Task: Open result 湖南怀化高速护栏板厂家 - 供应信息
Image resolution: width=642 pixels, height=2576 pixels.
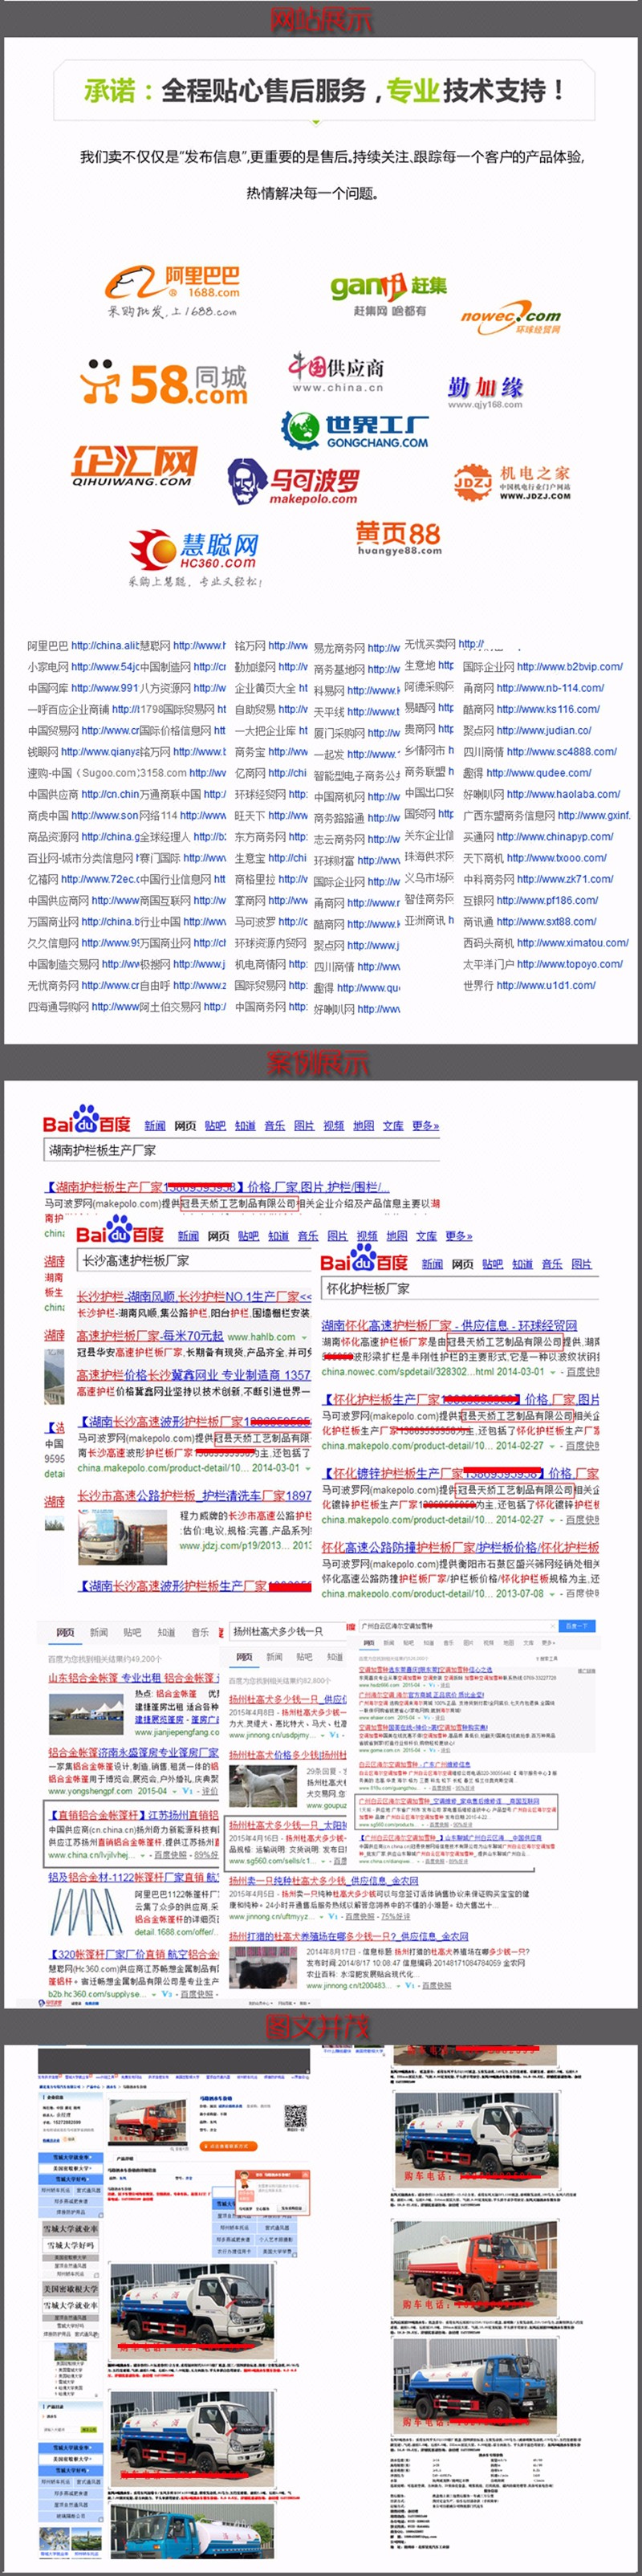Action: coord(449,1325)
